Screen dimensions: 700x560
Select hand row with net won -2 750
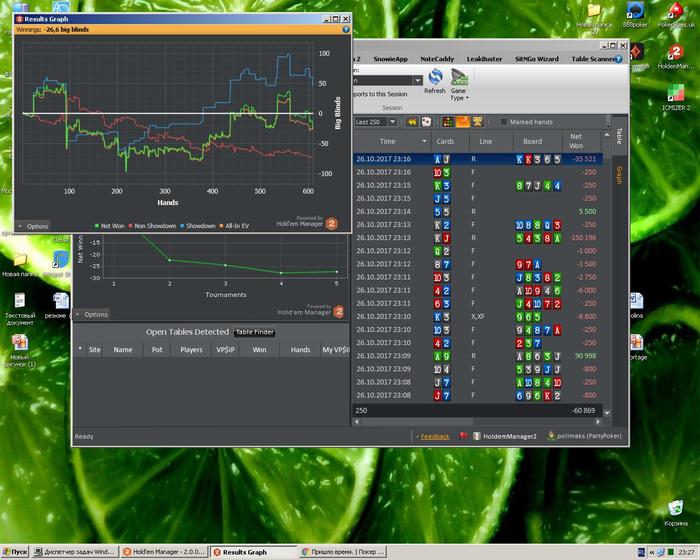[478, 277]
